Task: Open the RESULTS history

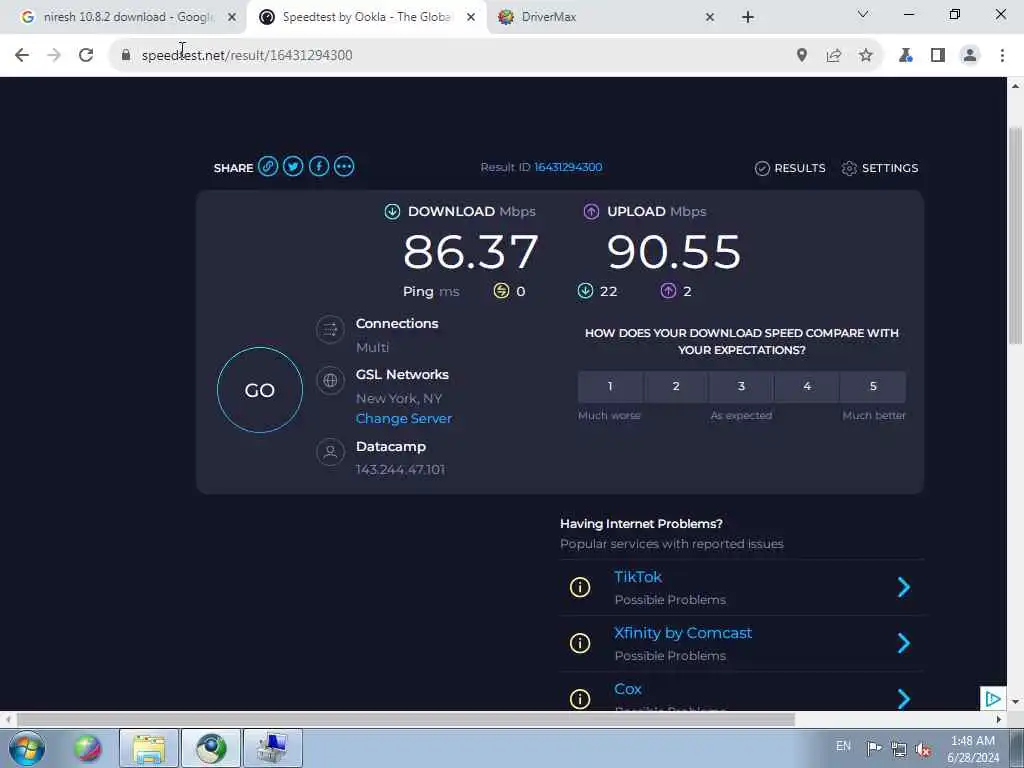Action: coord(790,168)
